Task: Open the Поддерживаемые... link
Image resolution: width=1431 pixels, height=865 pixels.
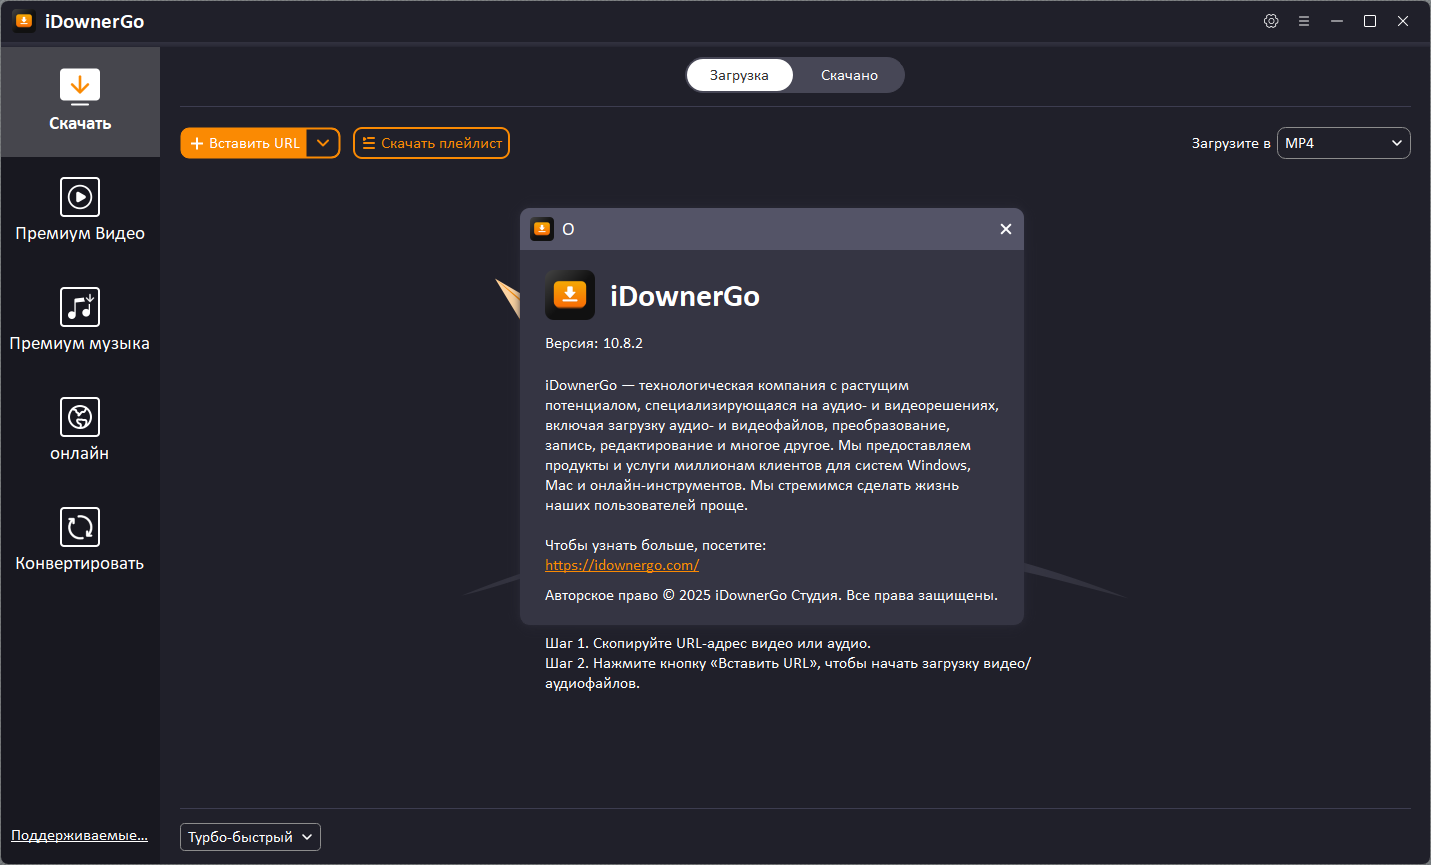Action: (x=79, y=835)
